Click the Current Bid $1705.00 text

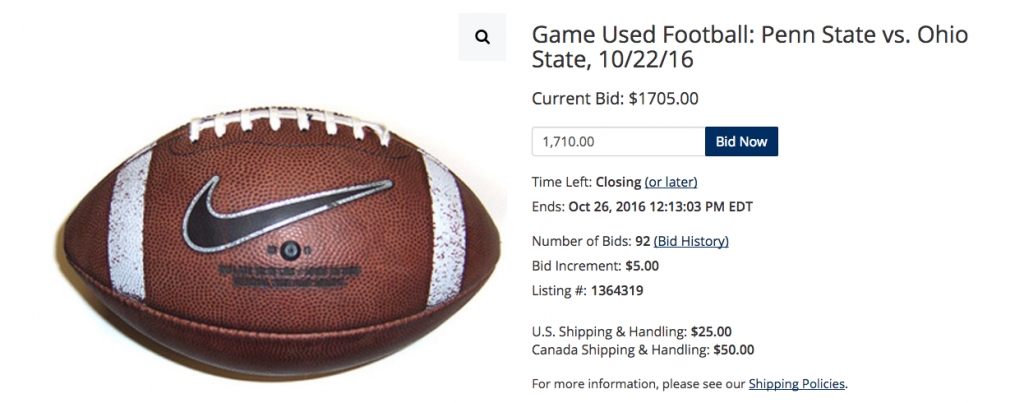[x=615, y=99]
